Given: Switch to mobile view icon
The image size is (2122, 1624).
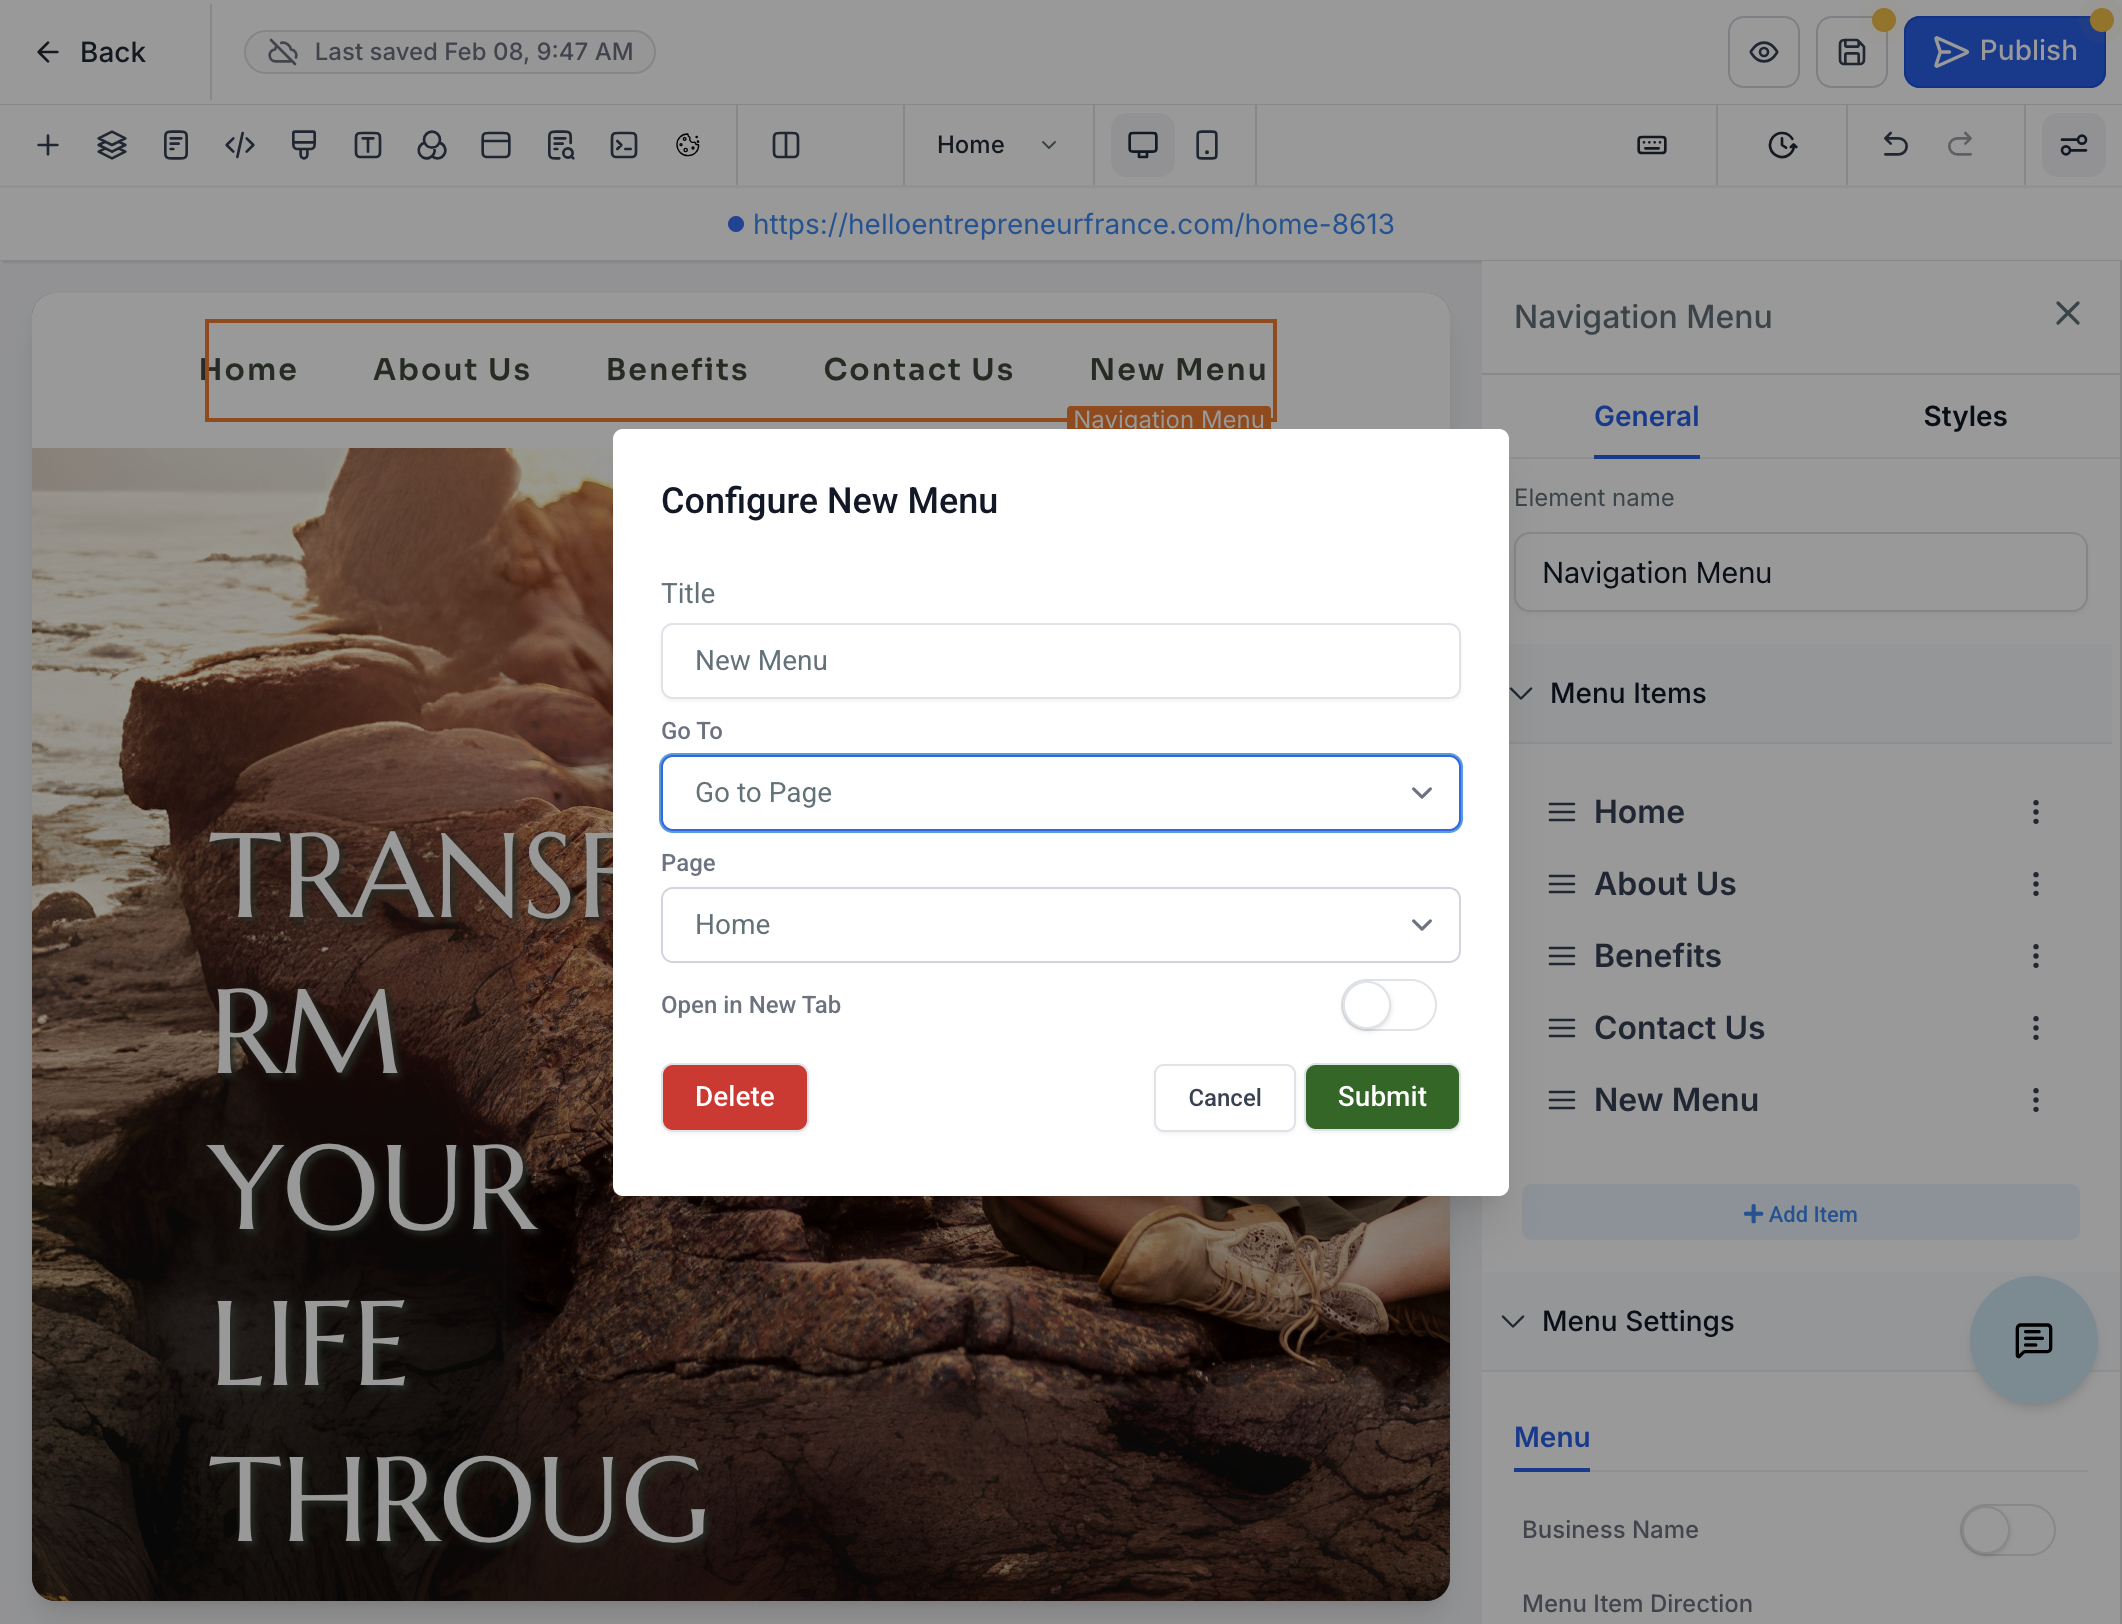Looking at the screenshot, I should (x=1207, y=145).
